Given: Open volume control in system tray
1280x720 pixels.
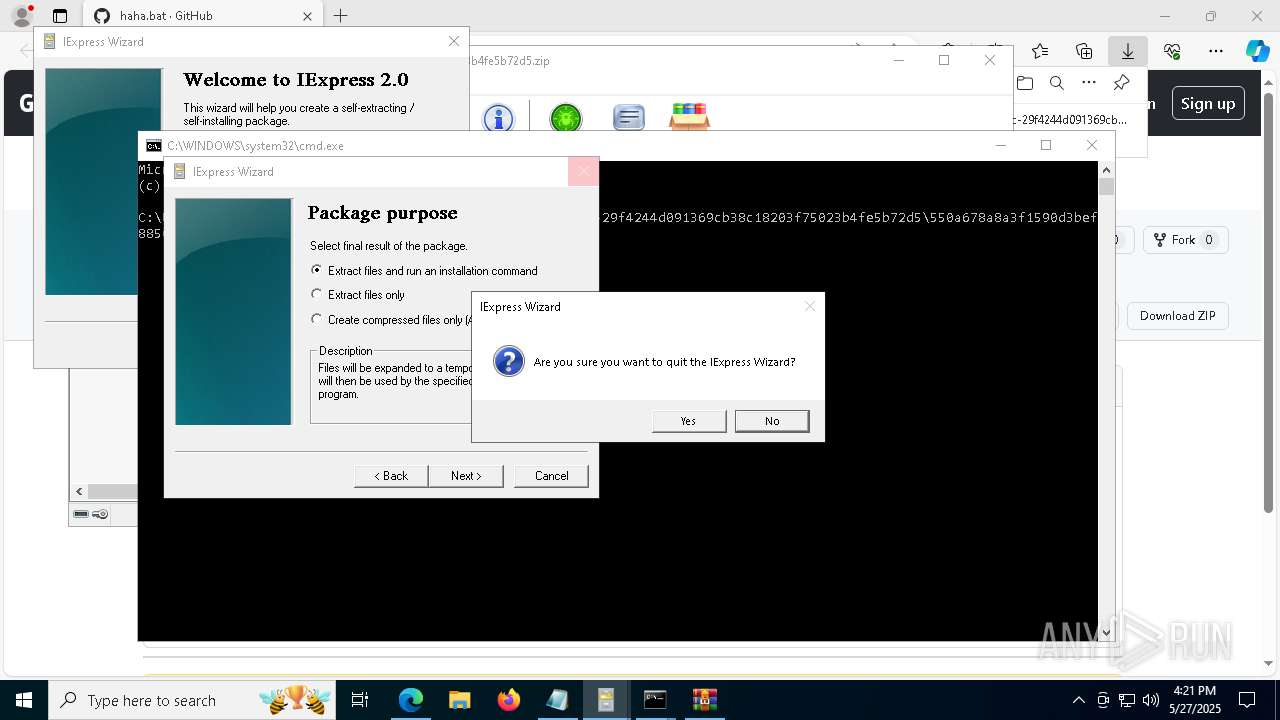Looking at the screenshot, I should (x=1150, y=700).
